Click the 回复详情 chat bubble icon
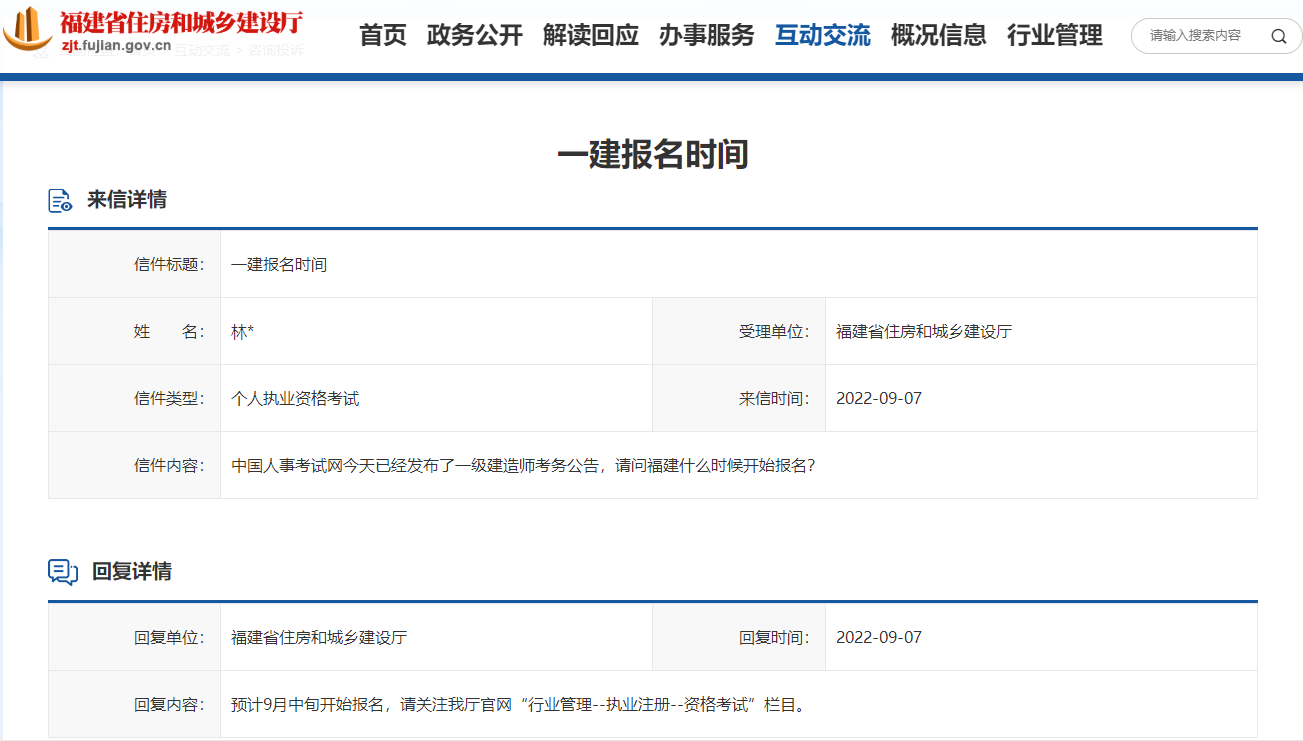1303x741 pixels. pos(63,572)
